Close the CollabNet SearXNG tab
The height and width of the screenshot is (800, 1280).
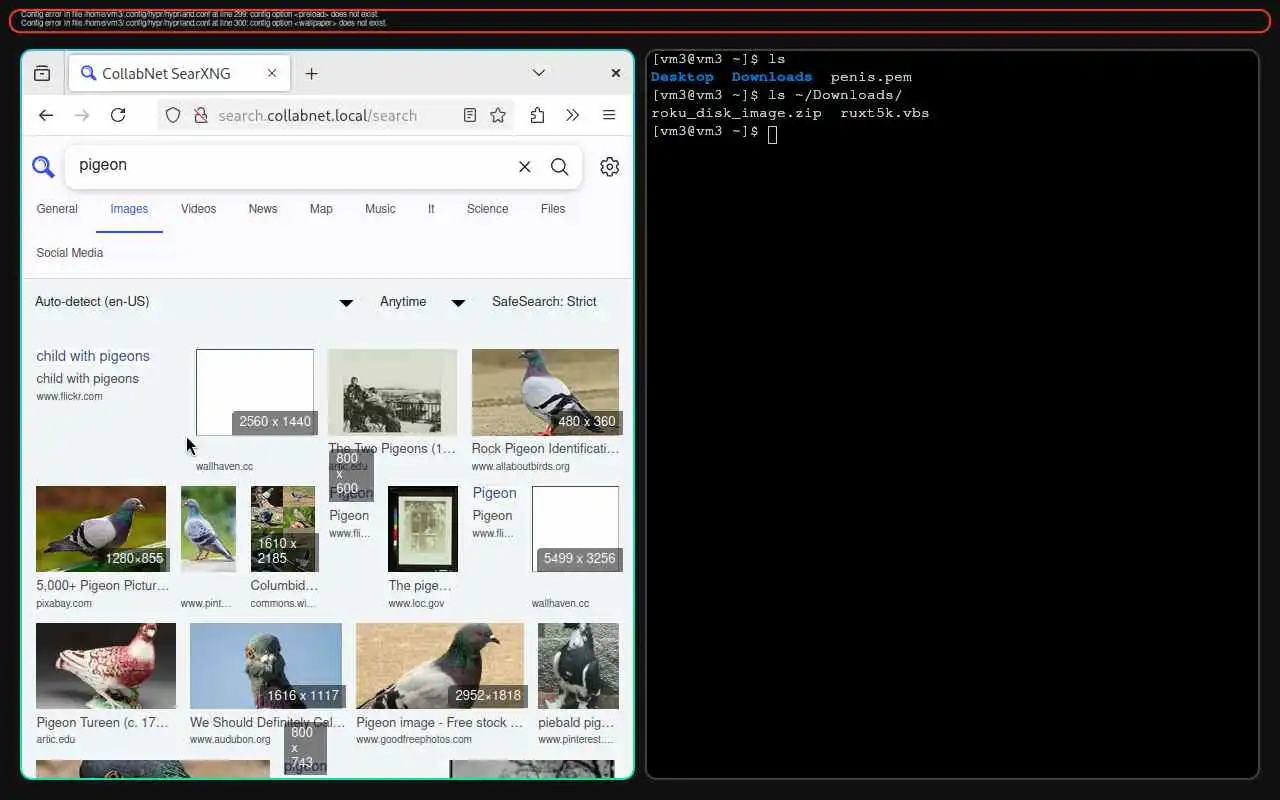pos(272,73)
